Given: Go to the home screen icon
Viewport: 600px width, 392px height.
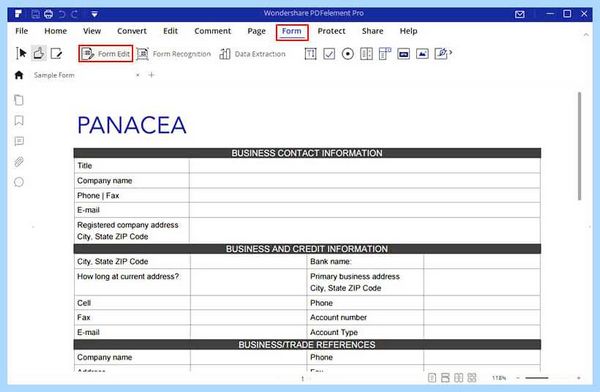Looking at the screenshot, I should pyautogui.click(x=19, y=75).
